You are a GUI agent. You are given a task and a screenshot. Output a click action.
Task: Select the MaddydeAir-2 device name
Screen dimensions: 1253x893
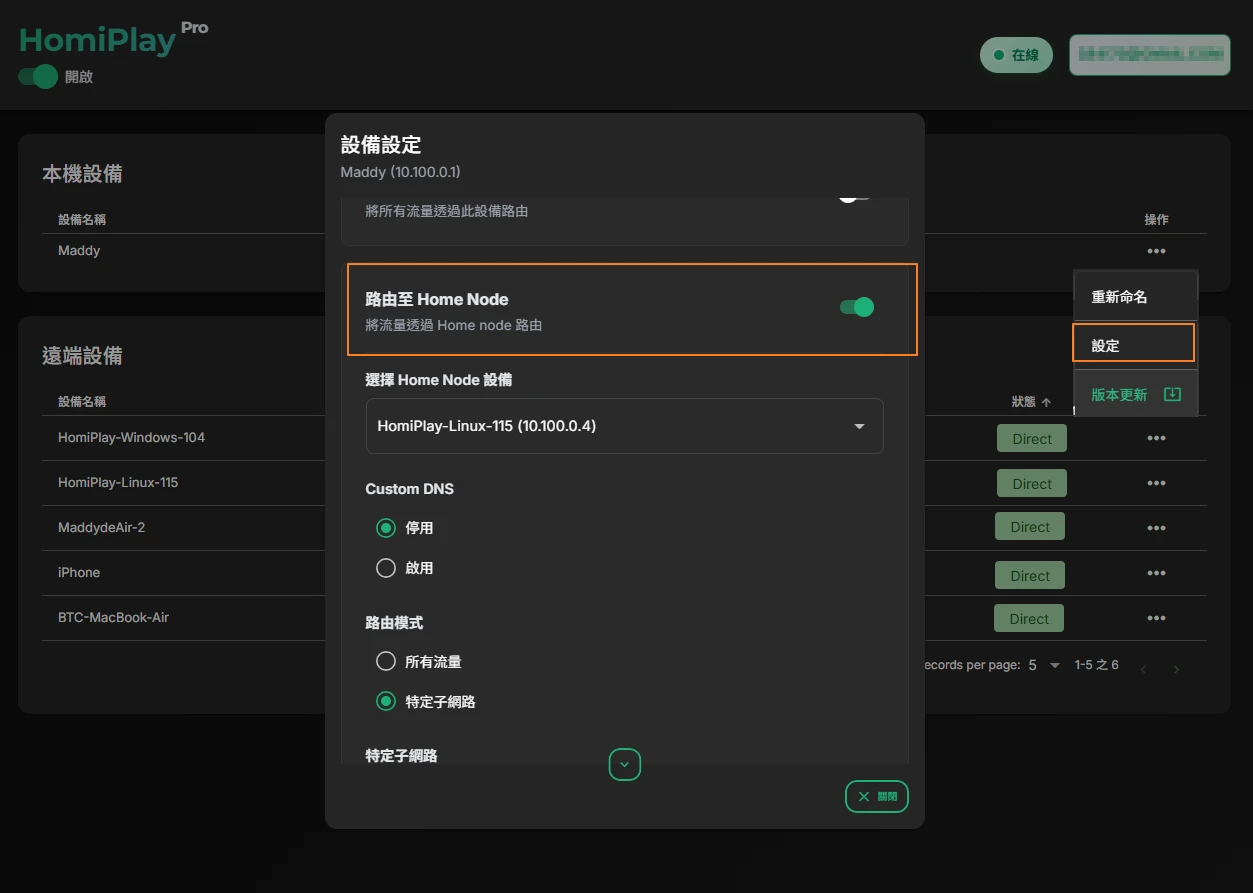(102, 527)
